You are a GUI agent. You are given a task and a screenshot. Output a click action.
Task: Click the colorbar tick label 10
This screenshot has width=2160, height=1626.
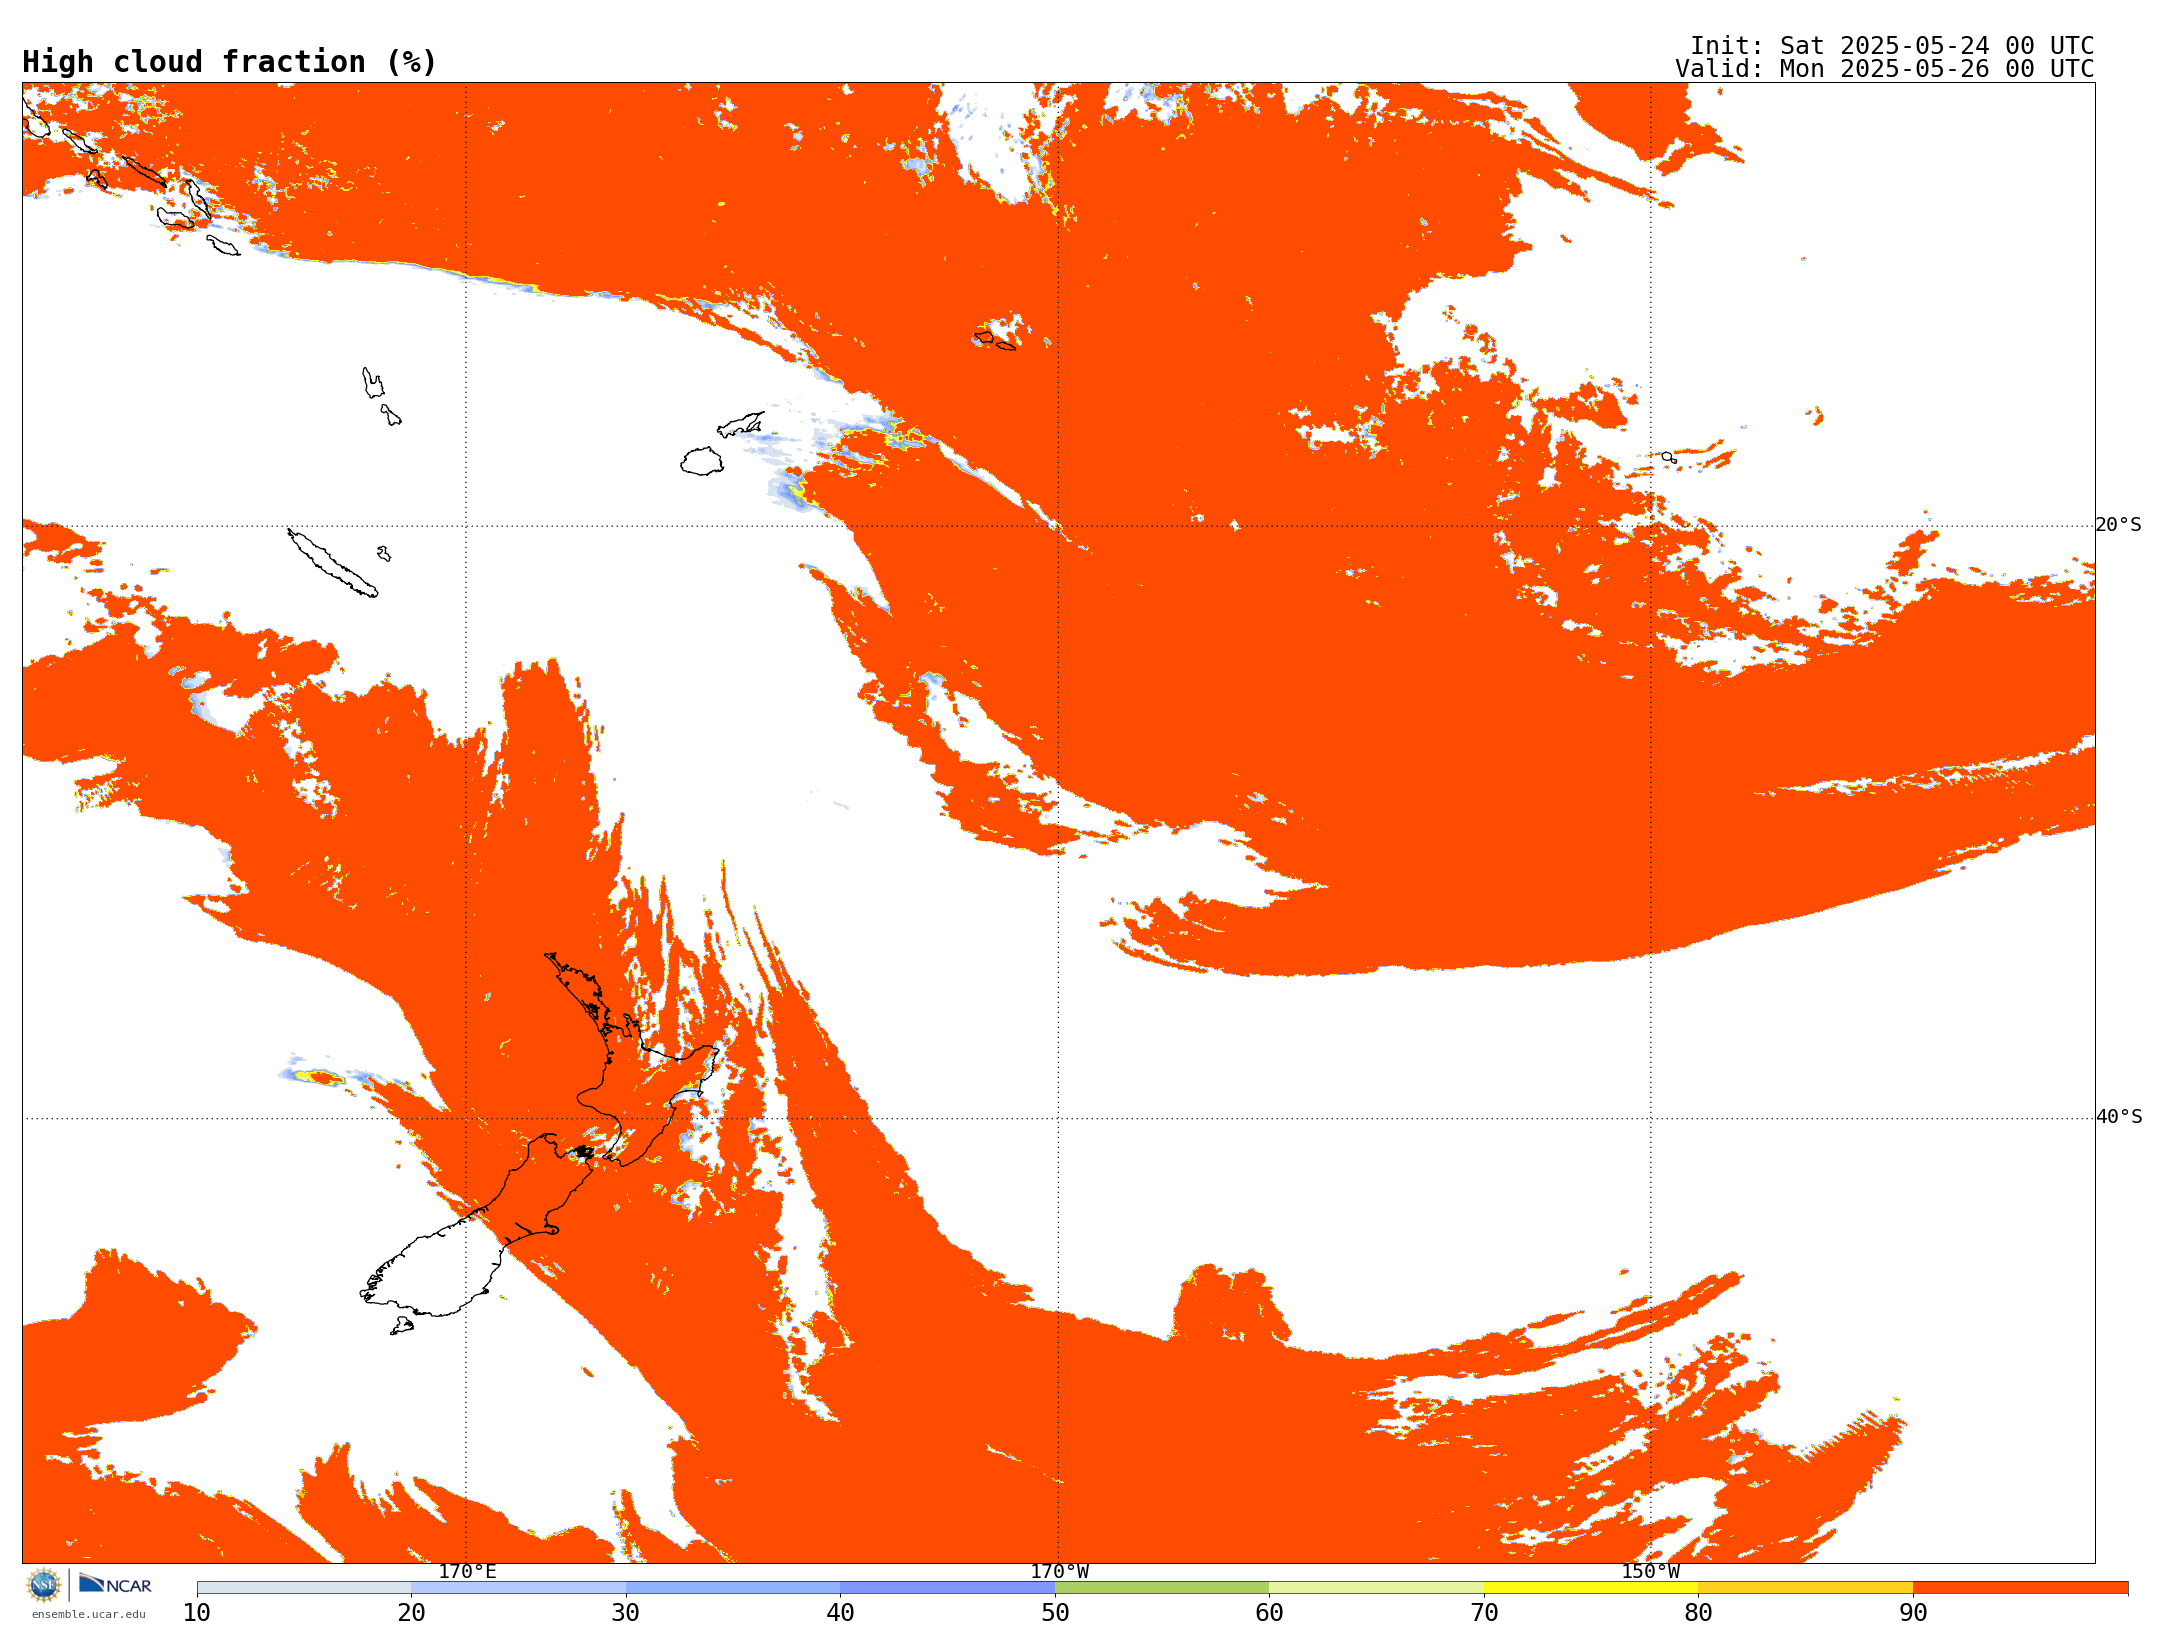tap(197, 1613)
